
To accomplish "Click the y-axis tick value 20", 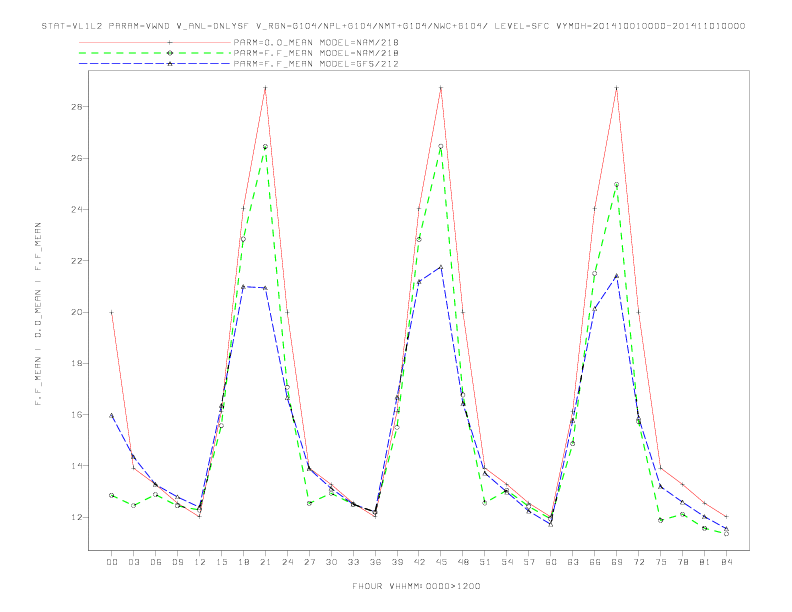I will (77, 312).
